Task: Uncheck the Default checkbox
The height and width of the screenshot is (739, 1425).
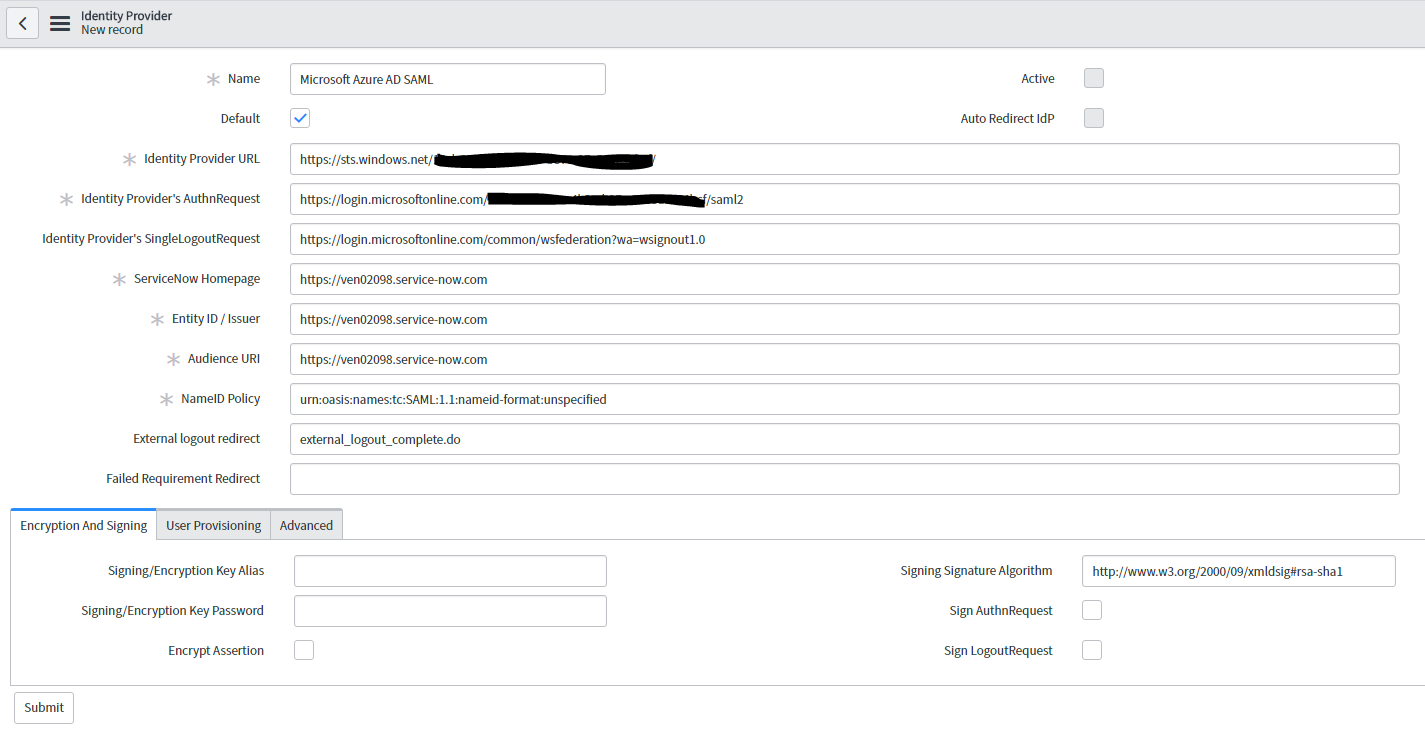Action: click(x=299, y=117)
